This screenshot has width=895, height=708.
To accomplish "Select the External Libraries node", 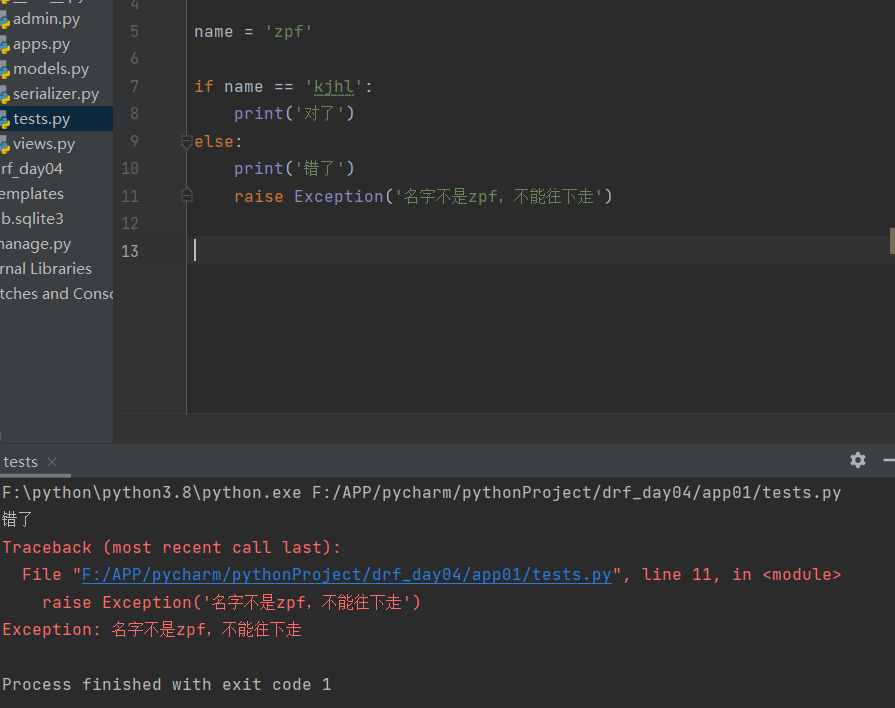I will coord(46,269).
